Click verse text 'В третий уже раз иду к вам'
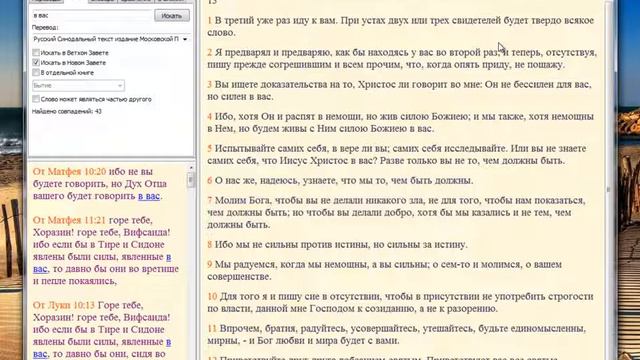 coord(276,20)
